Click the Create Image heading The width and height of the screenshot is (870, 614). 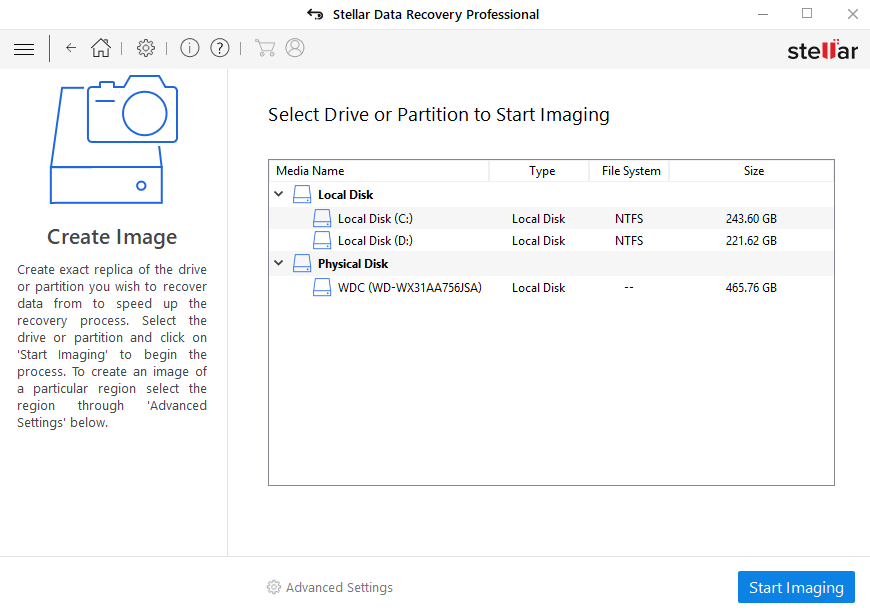point(112,237)
